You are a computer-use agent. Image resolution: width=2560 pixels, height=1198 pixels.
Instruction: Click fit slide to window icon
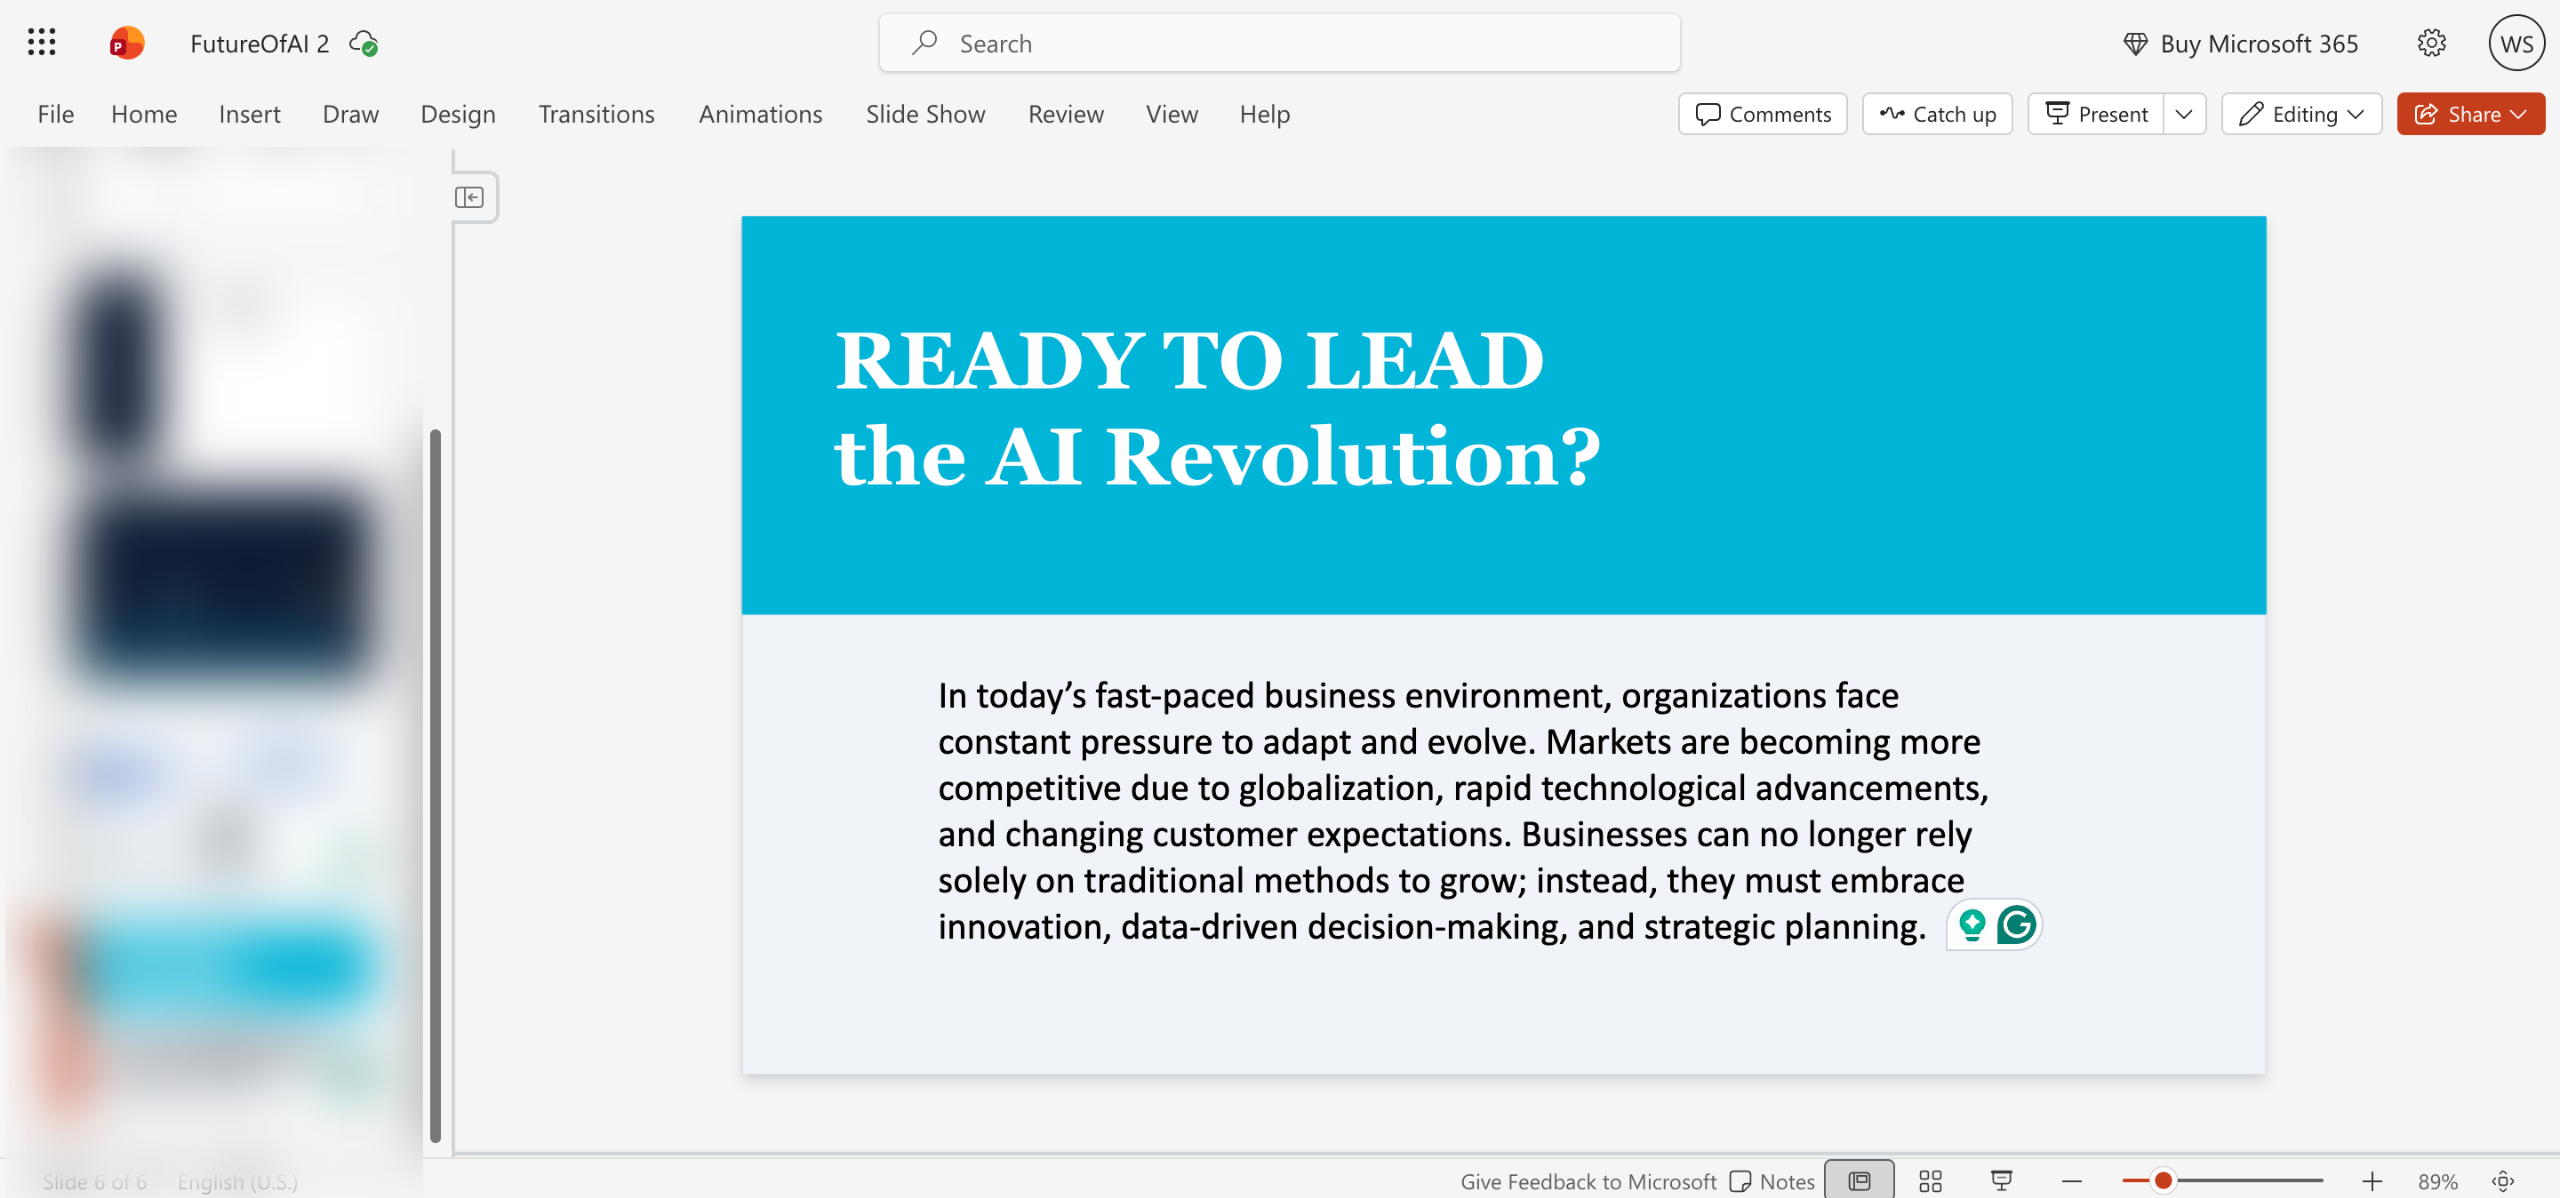[2503, 1181]
